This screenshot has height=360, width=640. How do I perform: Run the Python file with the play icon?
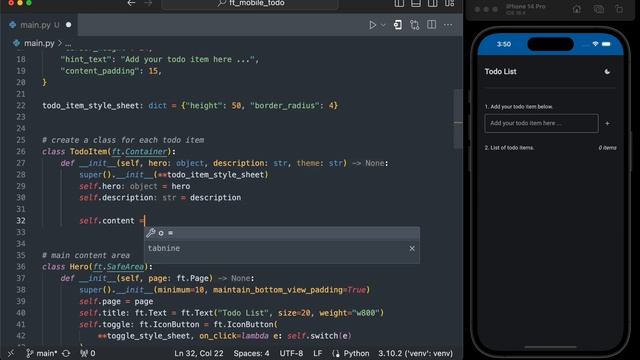[372, 25]
